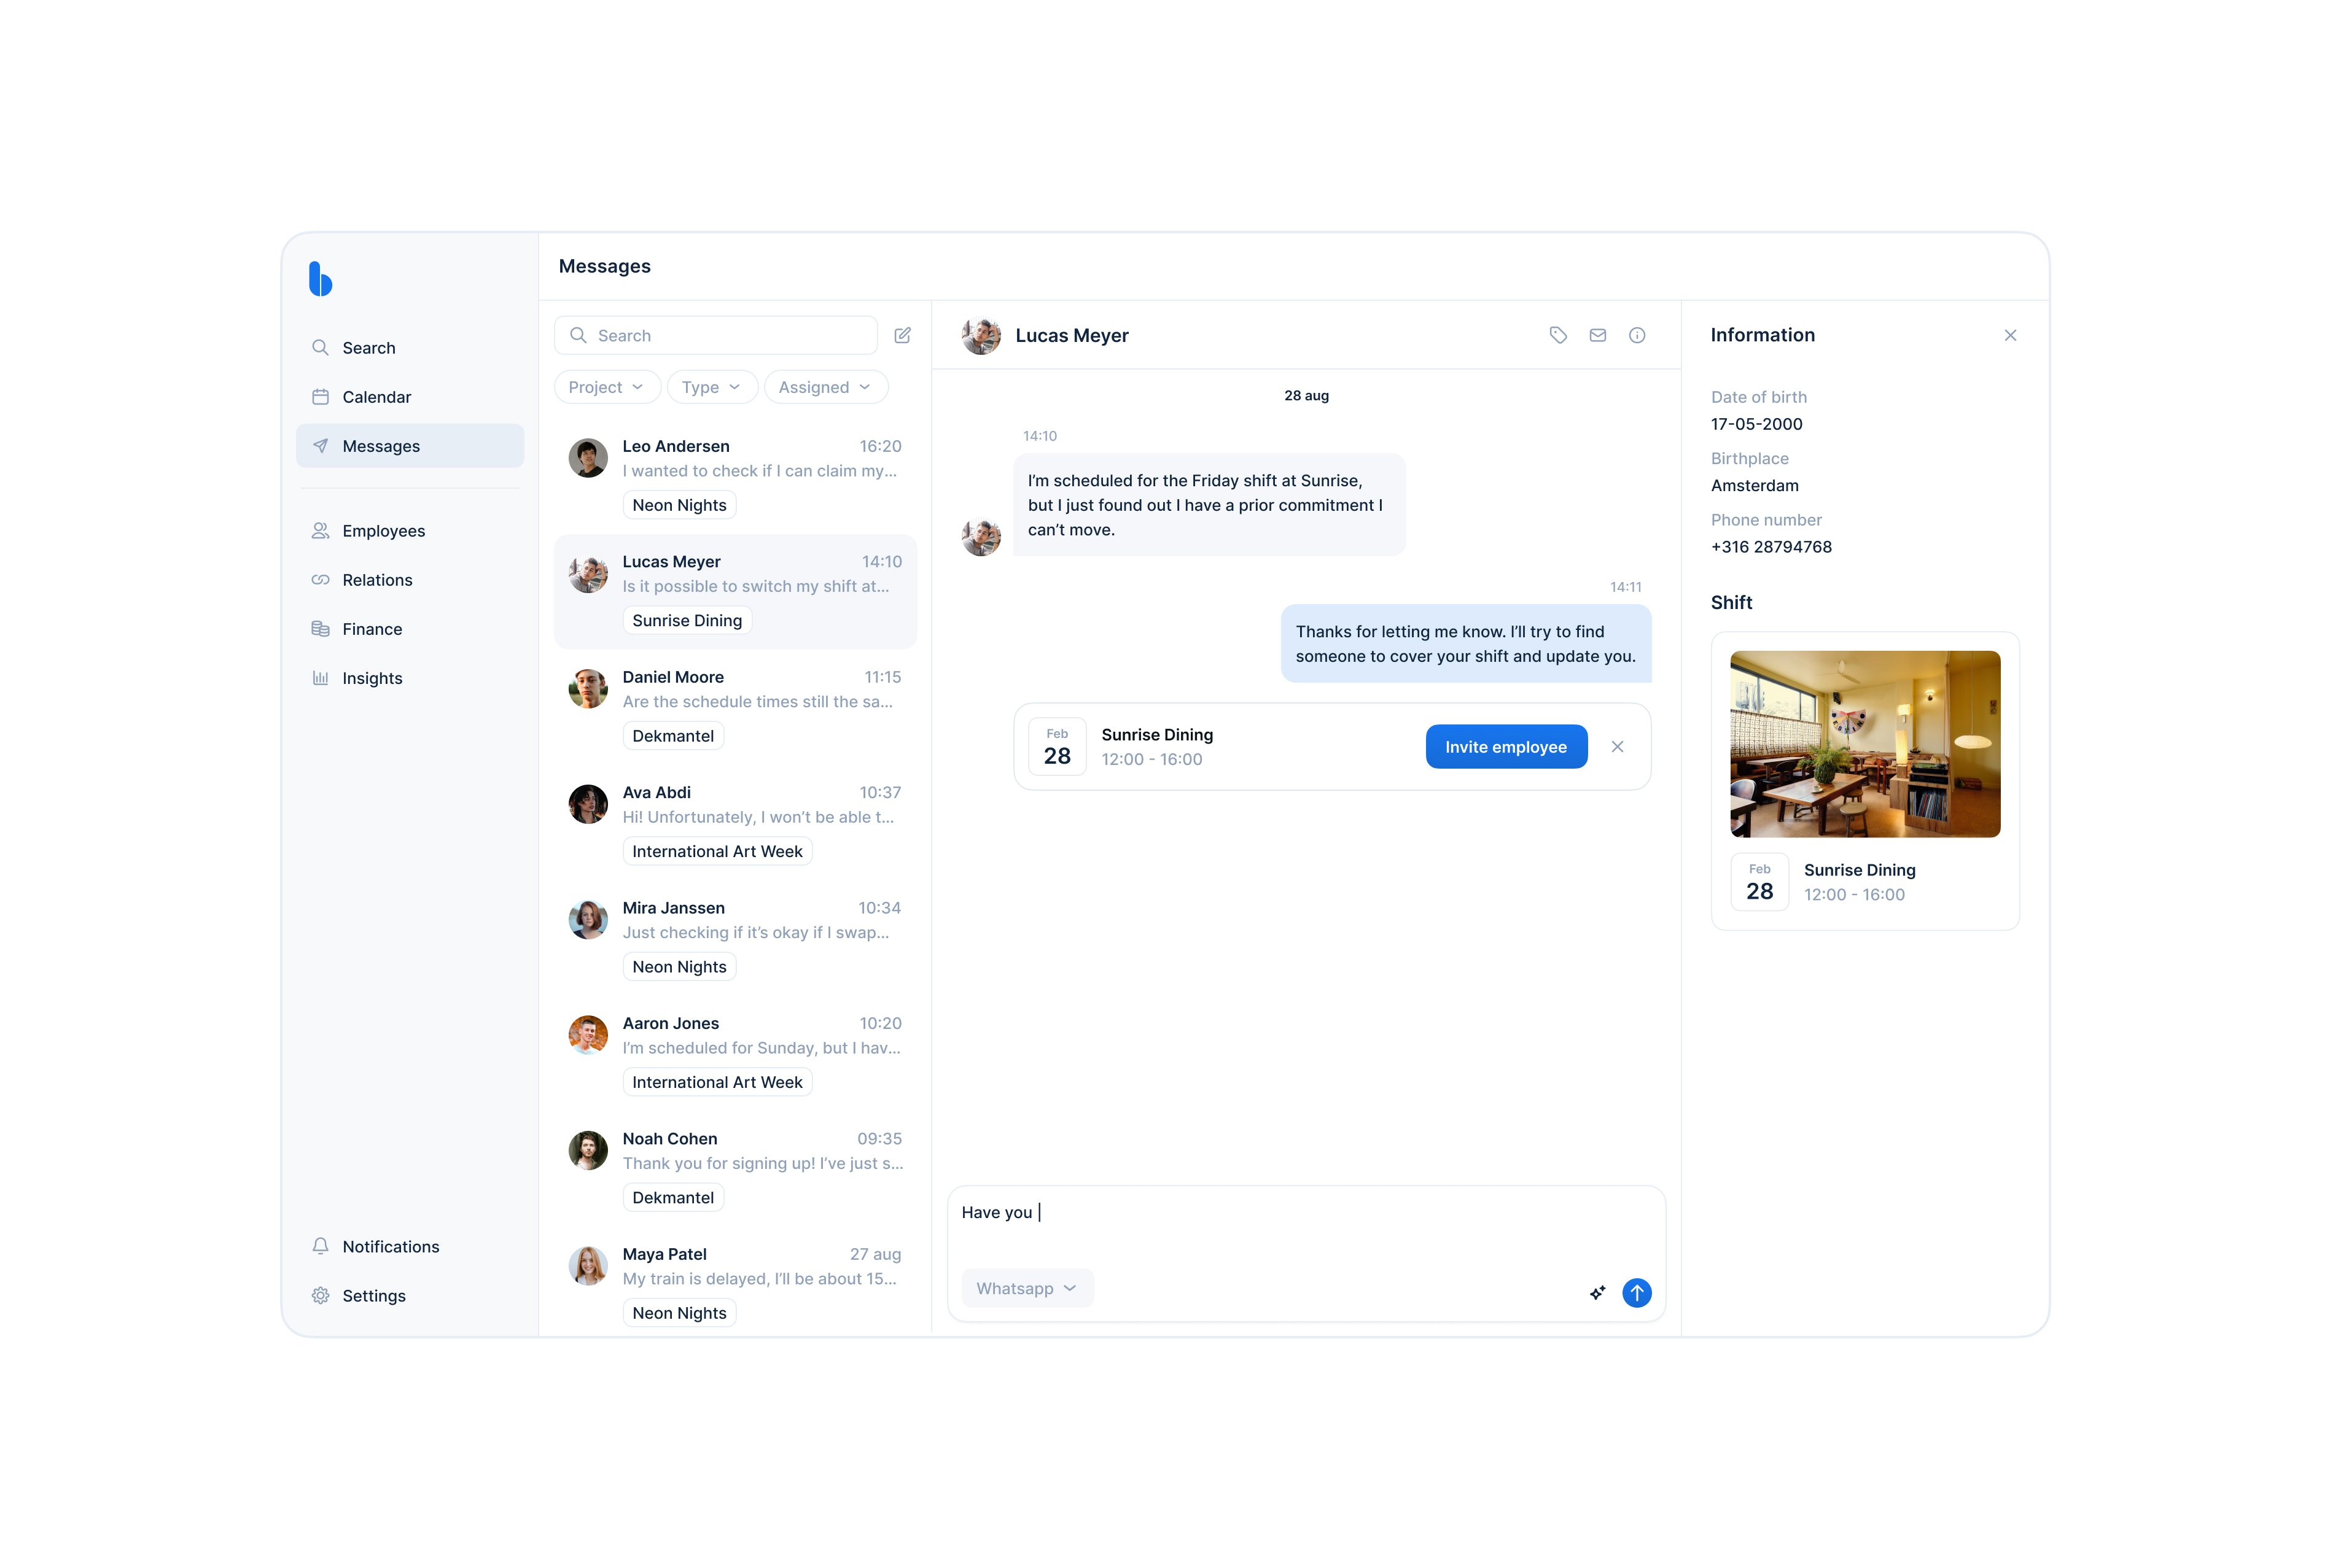Toggle the info icon beside Lucas Meyer
Image resolution: width=2330 pixels, height=1568 pixels.
click(x=1637, y=336)
